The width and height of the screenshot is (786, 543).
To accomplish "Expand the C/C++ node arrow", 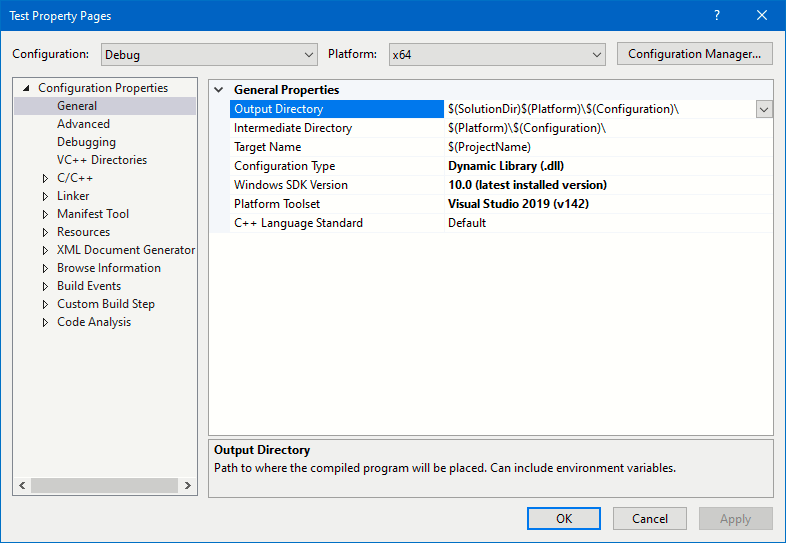I will 45,178.
